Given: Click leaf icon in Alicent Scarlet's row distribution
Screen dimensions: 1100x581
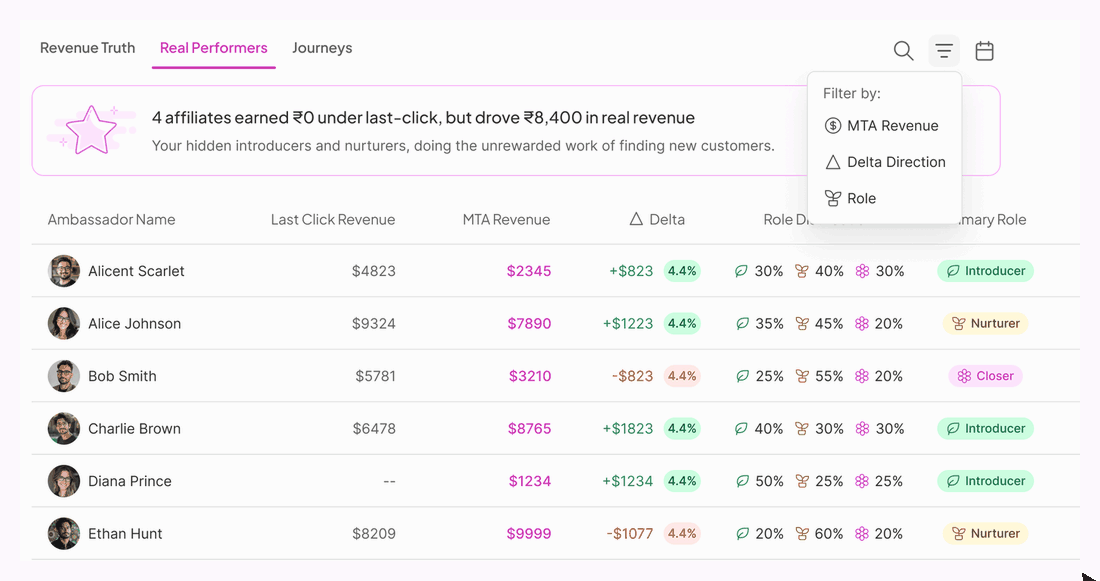Looking at the screenshot, I should [x=742, y=271].
